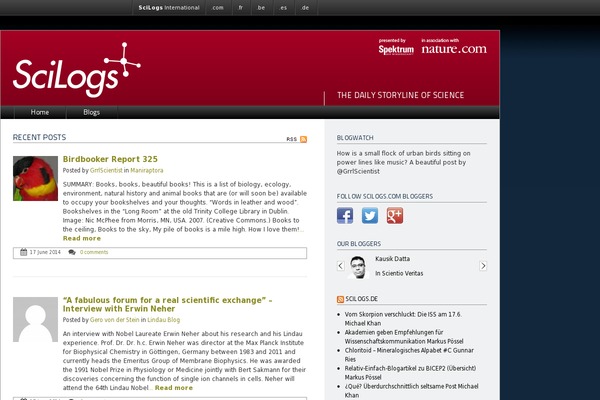Screen dimensions: 600x400
Task: Click the calendar icon beside 17 June 2014
Action: (x=24, y=252)
